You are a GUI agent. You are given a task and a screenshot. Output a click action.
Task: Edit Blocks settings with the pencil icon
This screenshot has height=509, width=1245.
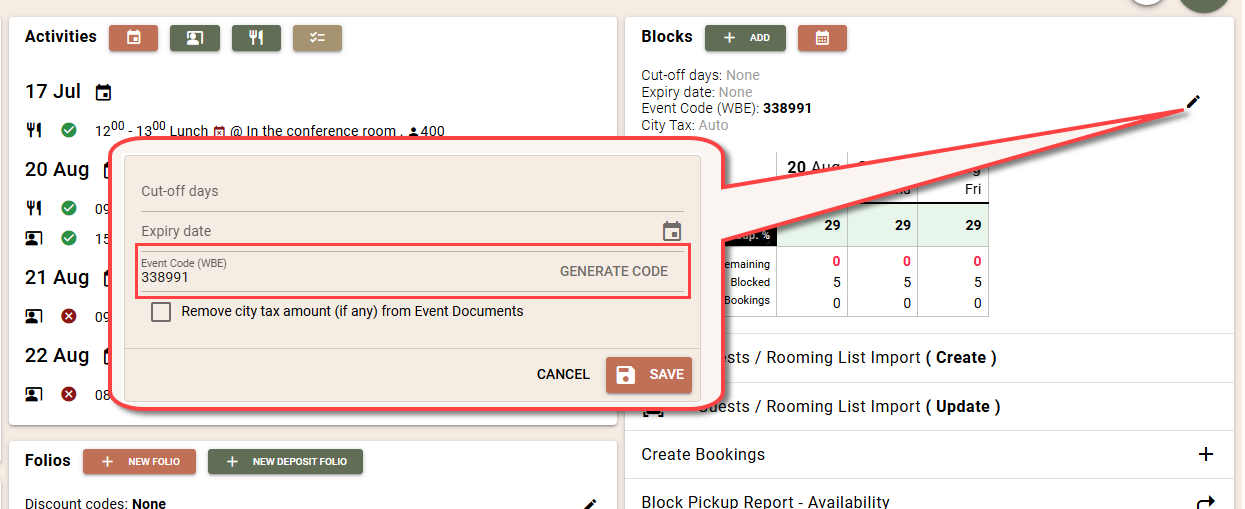click(1192, 102)
